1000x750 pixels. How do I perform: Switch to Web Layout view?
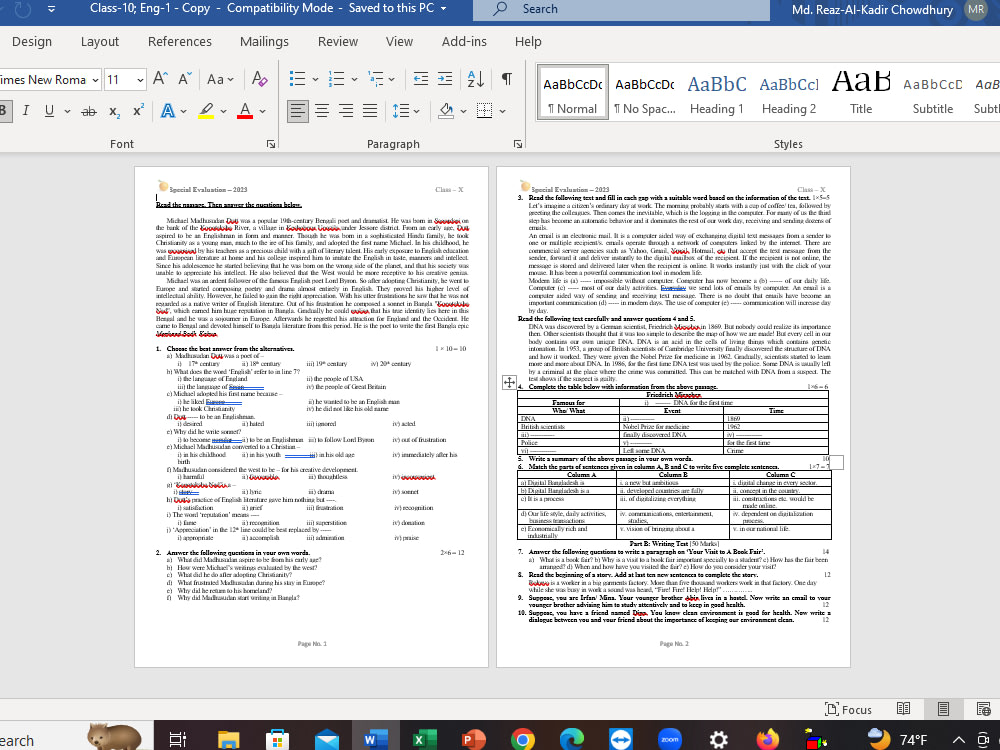983,709
